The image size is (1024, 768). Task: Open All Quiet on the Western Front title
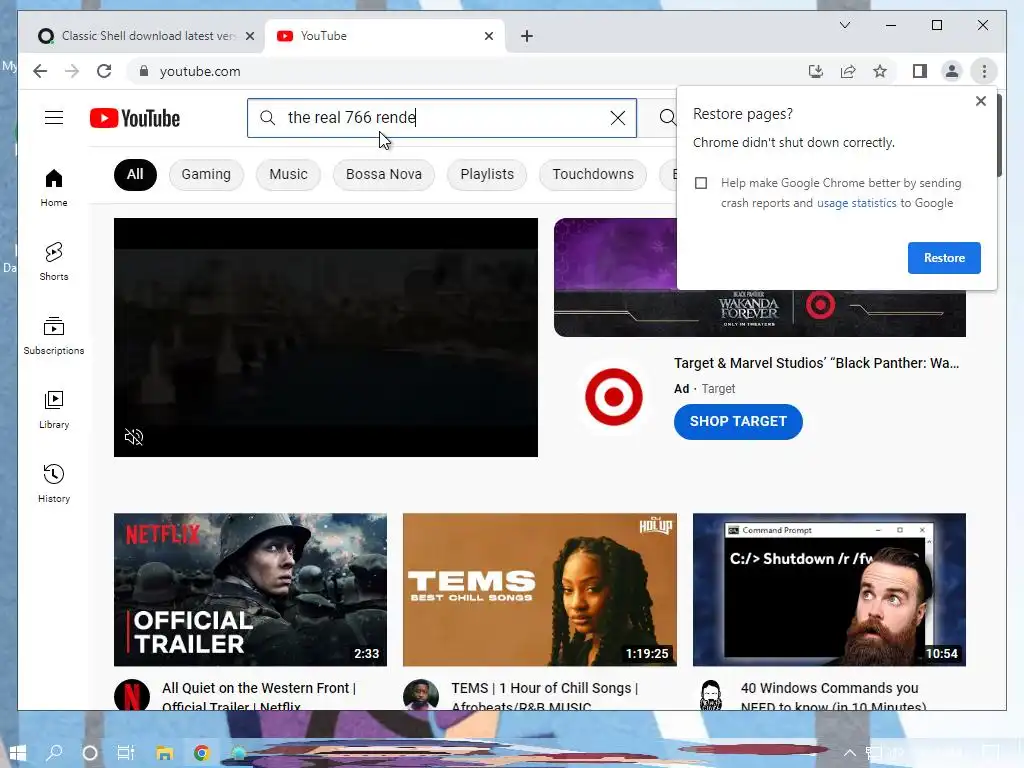click(x=259, y=696)
